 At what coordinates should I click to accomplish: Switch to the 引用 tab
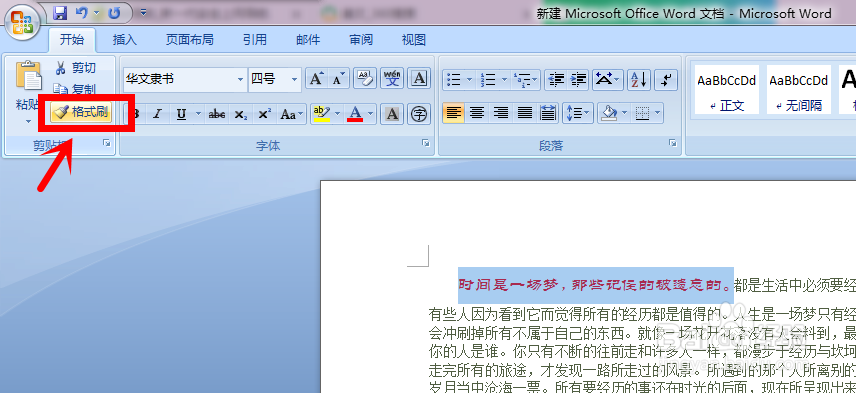pos(255,40)
